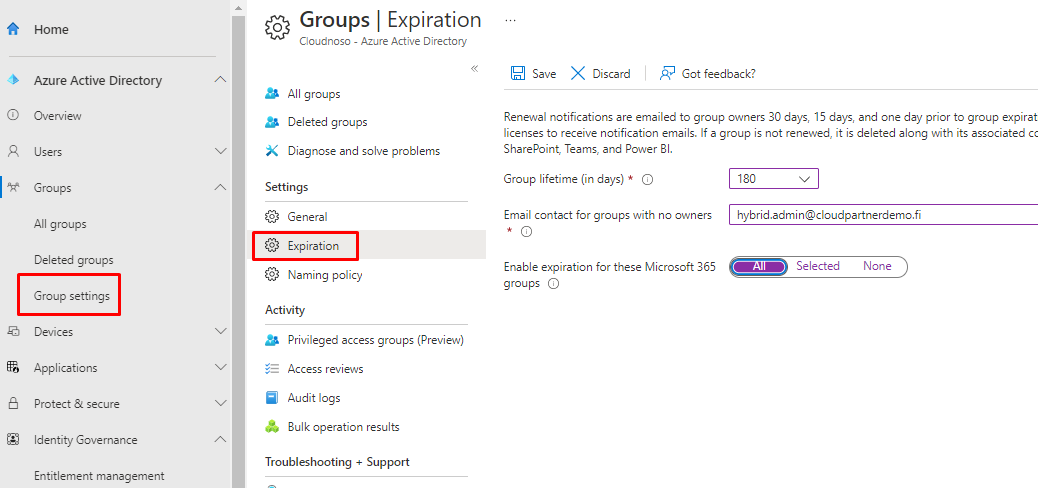Click the Diagnose and solve problems wrench icon
The width and height of the screenshot is (1038, 488).
coord(272,151)
